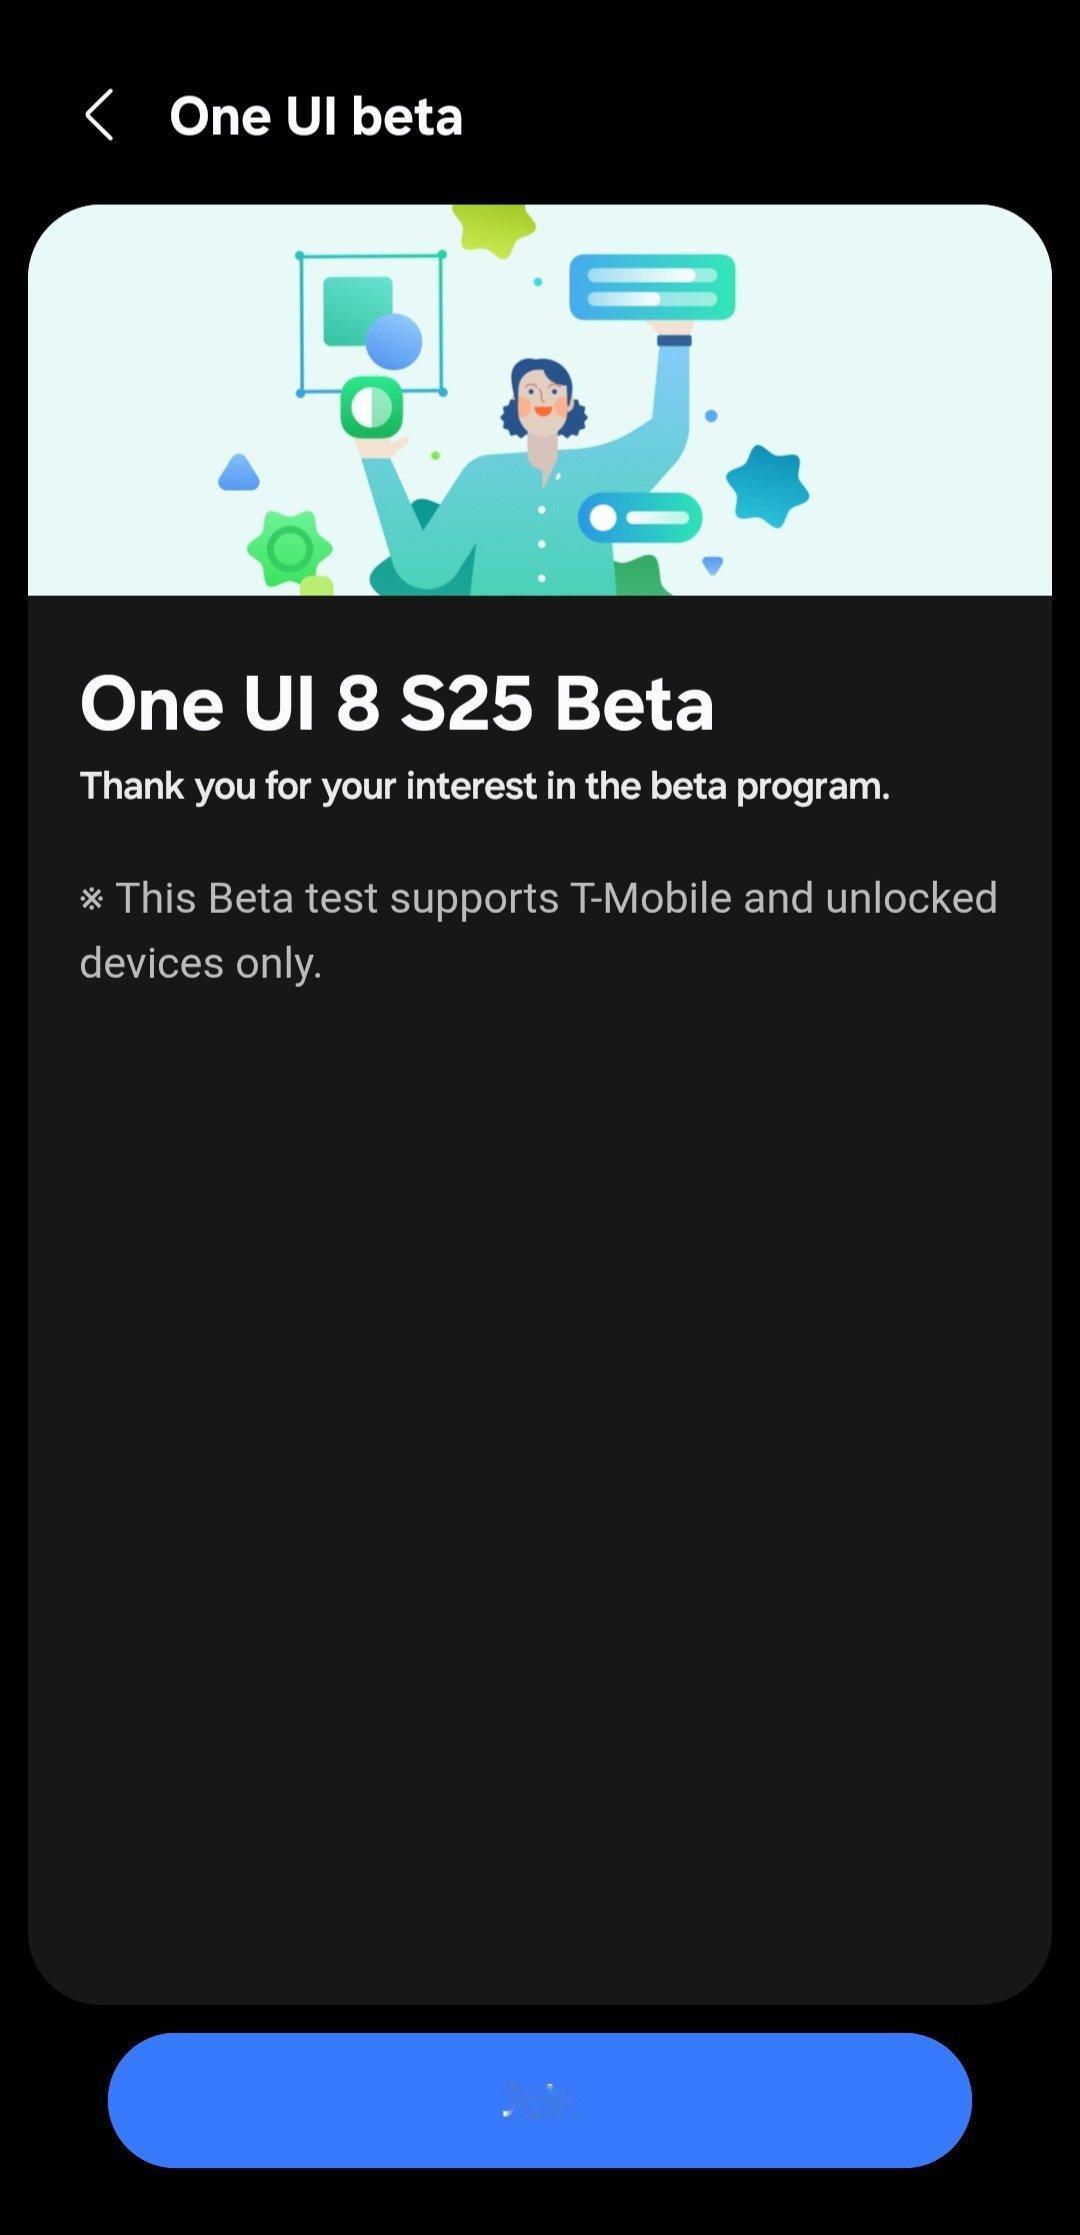The height and width of the screenshot is (2235, 1080).
Task: Click the green gear shape in banner
Action: [x=290, y=548]
